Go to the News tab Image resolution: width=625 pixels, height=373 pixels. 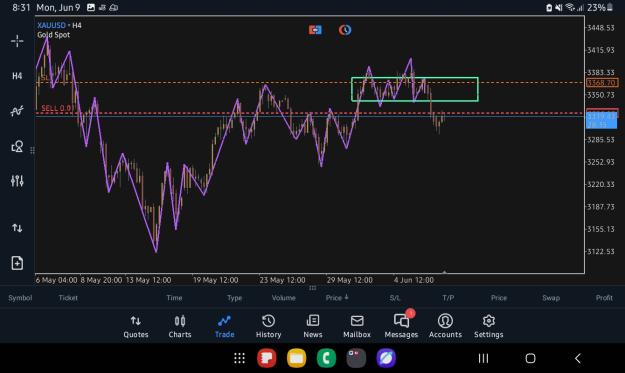click(x=313, y=327)
